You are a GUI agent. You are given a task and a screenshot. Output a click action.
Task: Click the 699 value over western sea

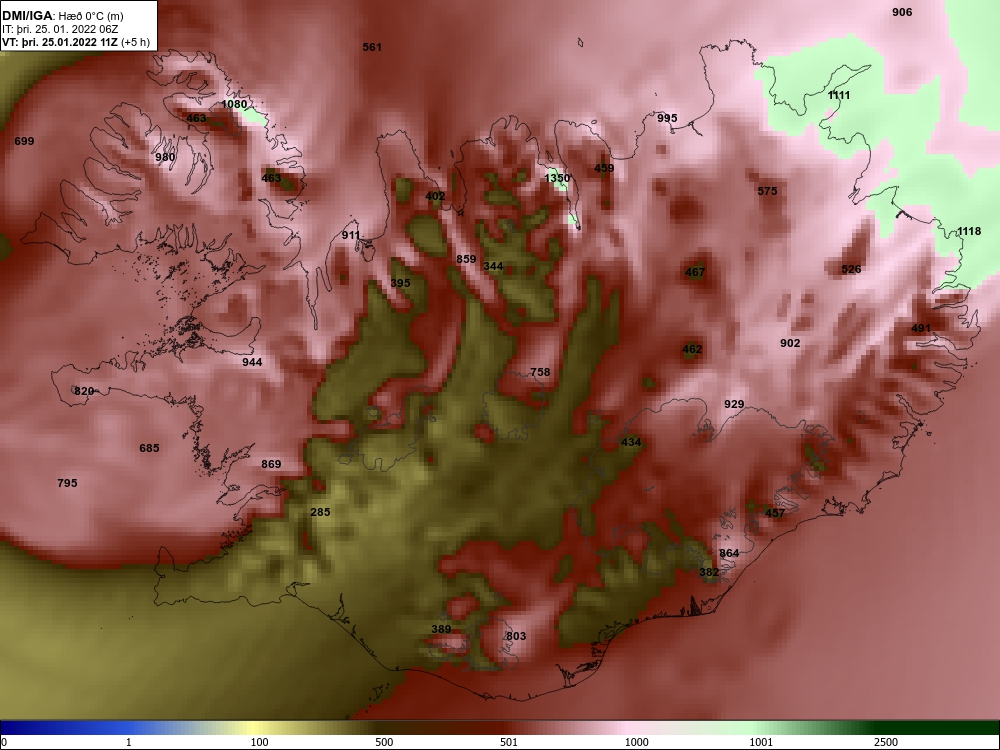[24, 142]
